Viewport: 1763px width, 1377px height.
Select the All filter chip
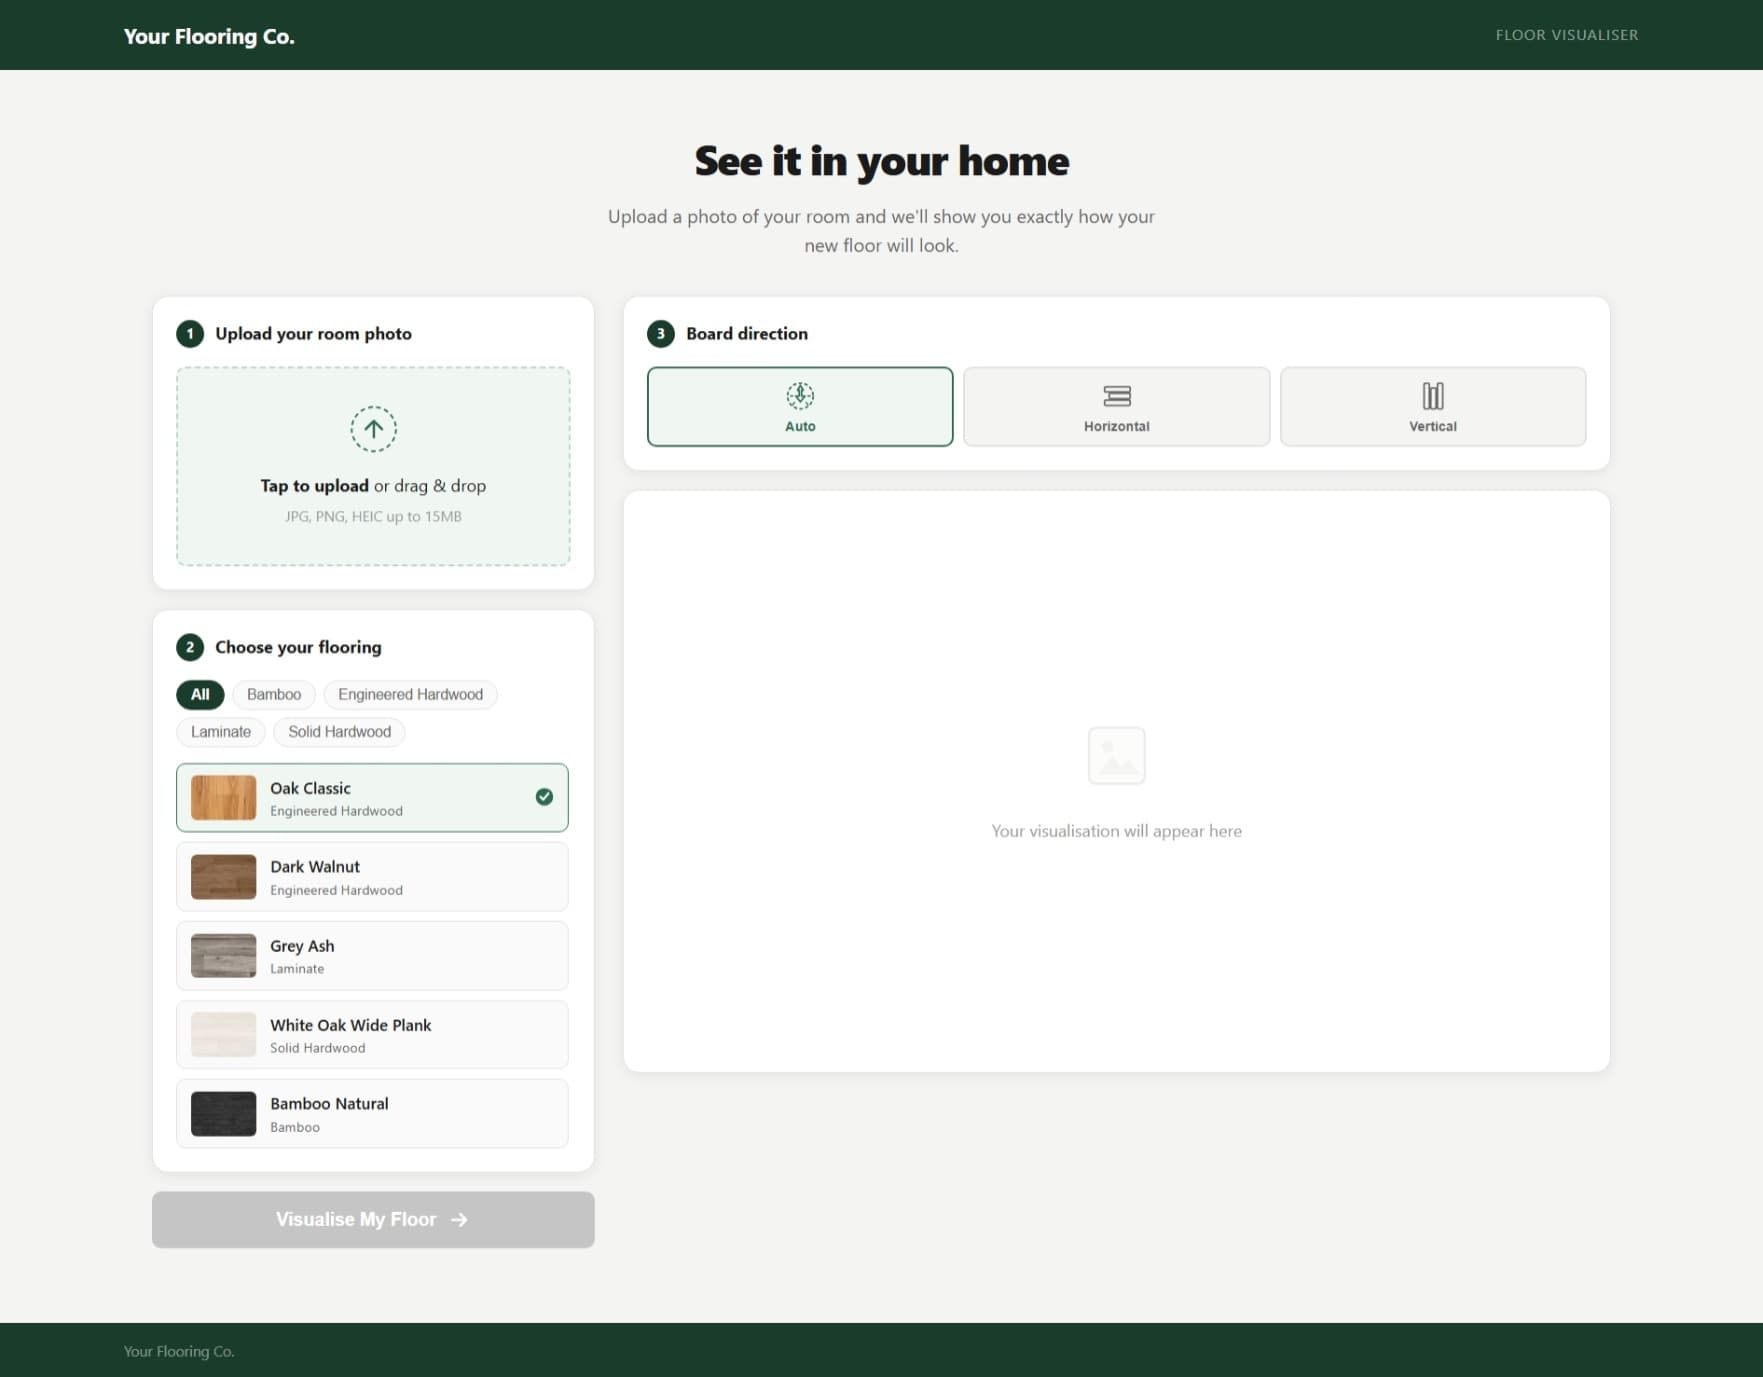(x=199, y=694)
